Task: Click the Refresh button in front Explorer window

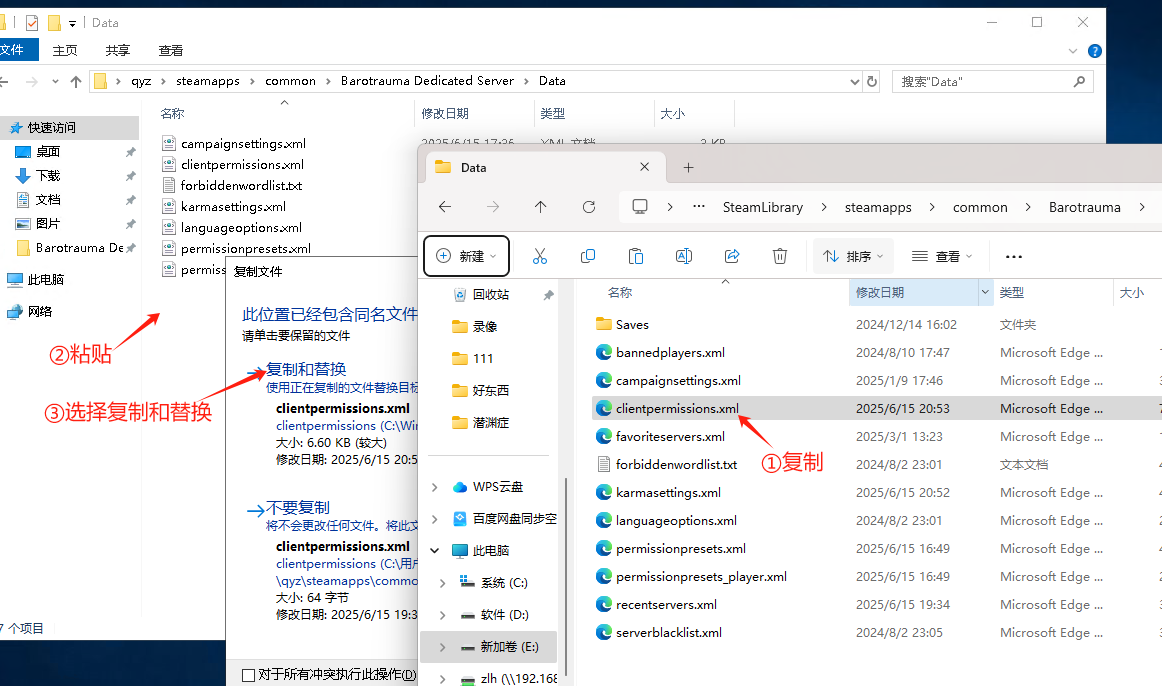Action: [x=589, y=207]
